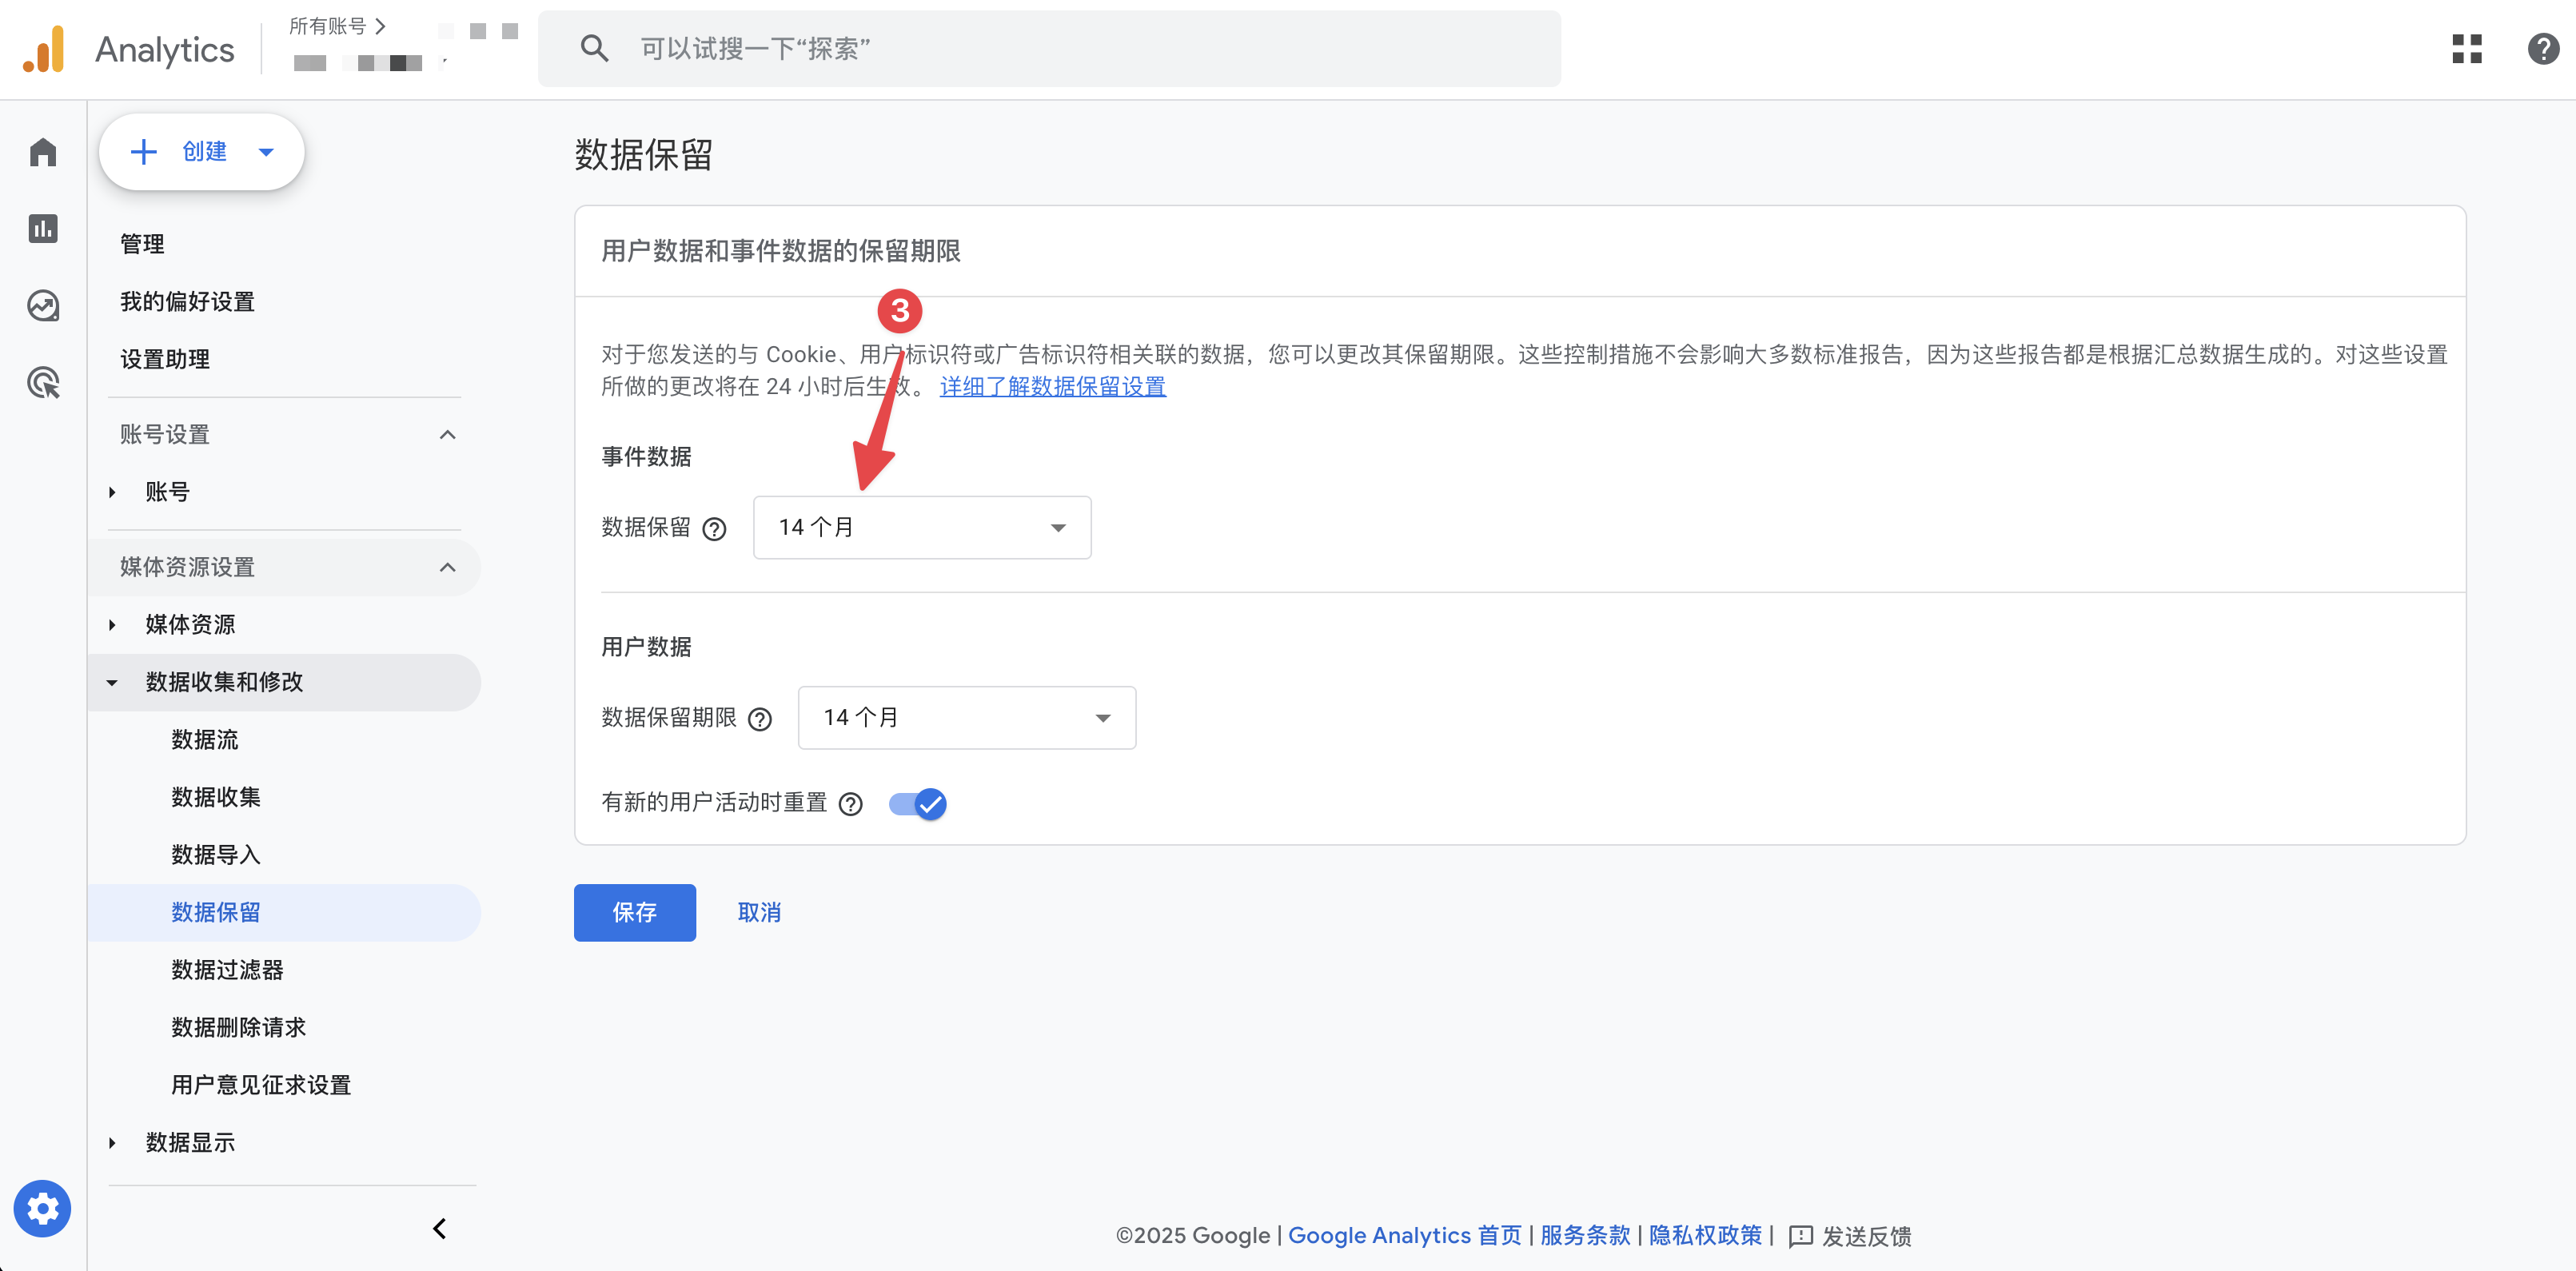The width and height of the screenshot is (2576, 1271).
Task: Click the 用户数据 section label
Action: pos(646,647)
